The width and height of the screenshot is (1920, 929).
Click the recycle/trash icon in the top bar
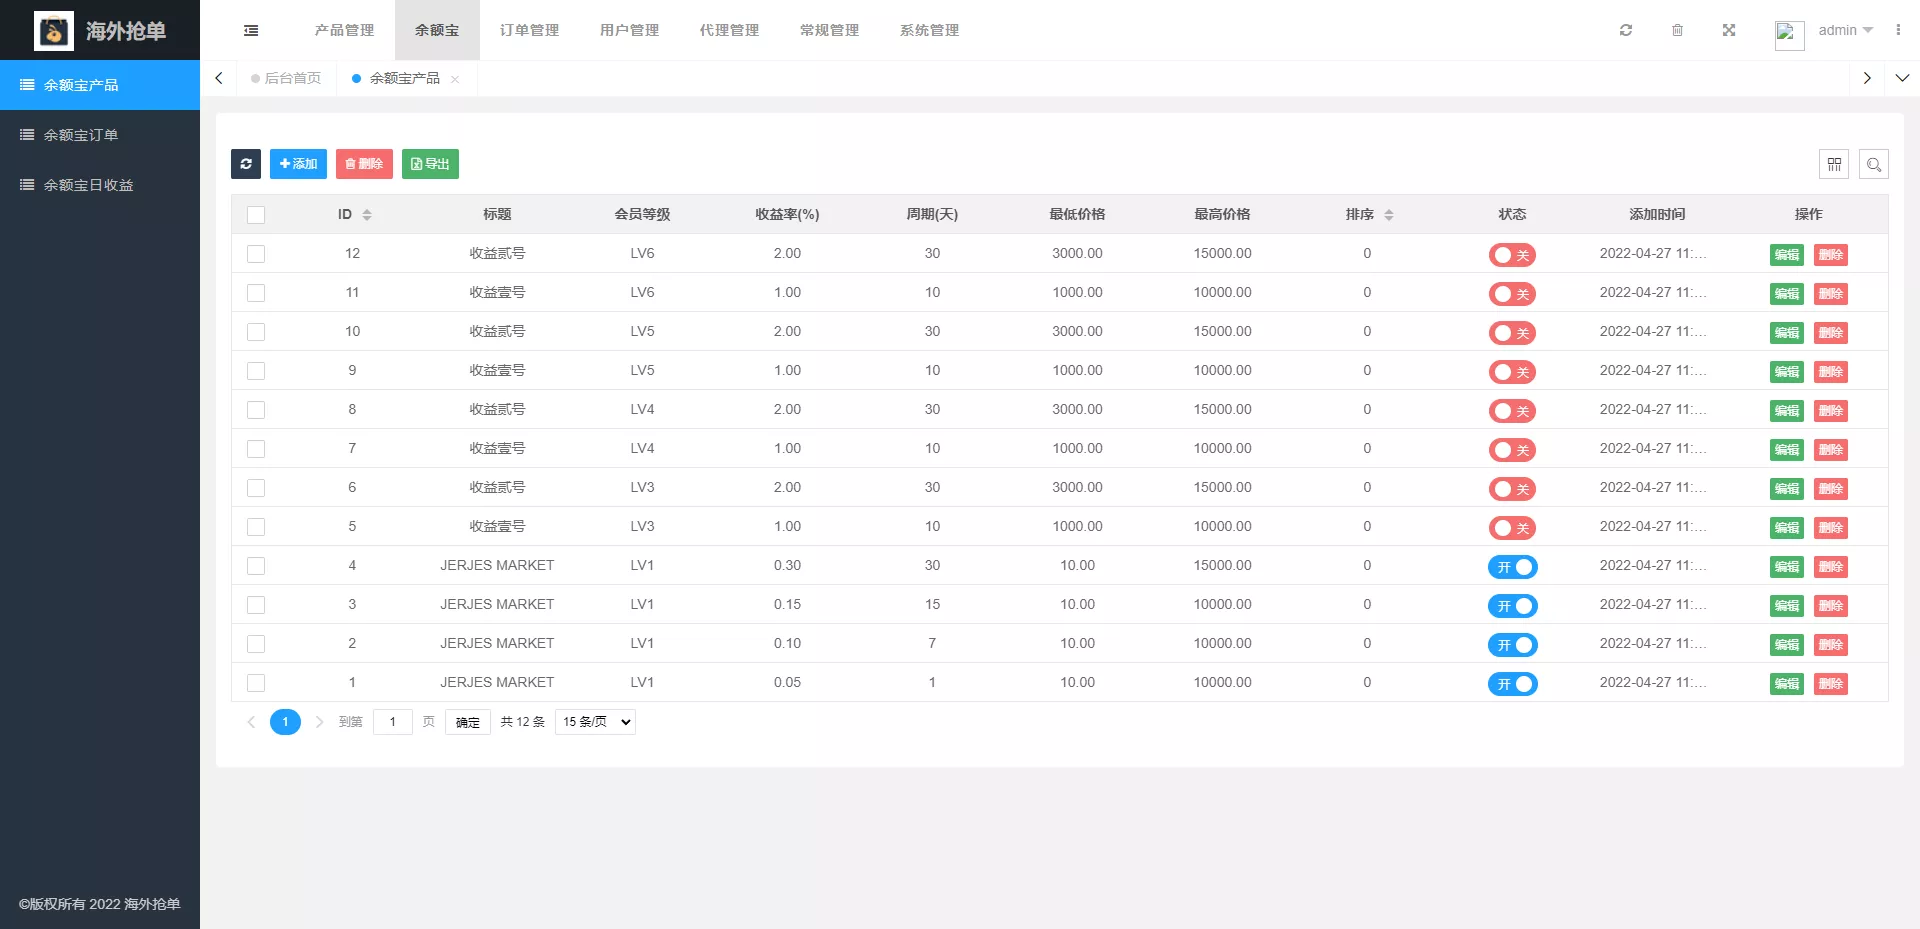click(1678, 30)
